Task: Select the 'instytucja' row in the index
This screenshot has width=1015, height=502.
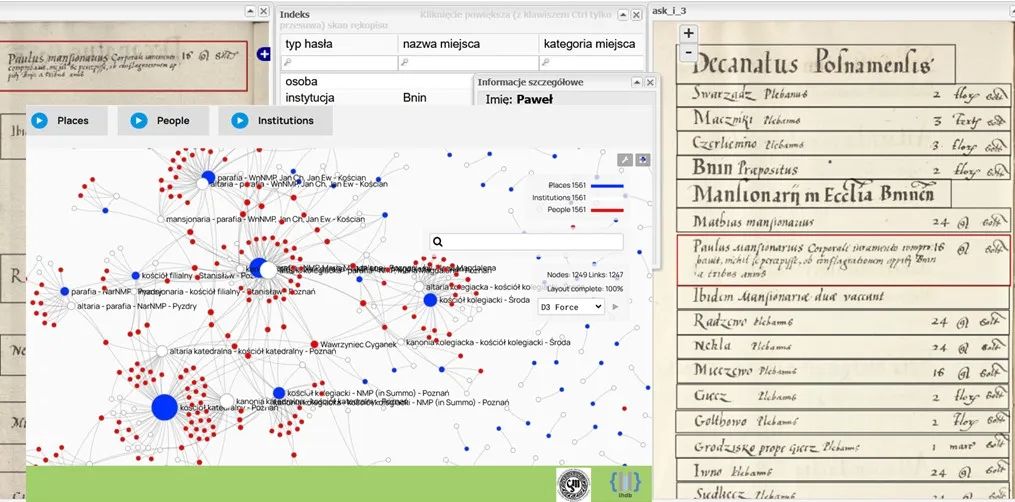Action: [x=310, y=98]
